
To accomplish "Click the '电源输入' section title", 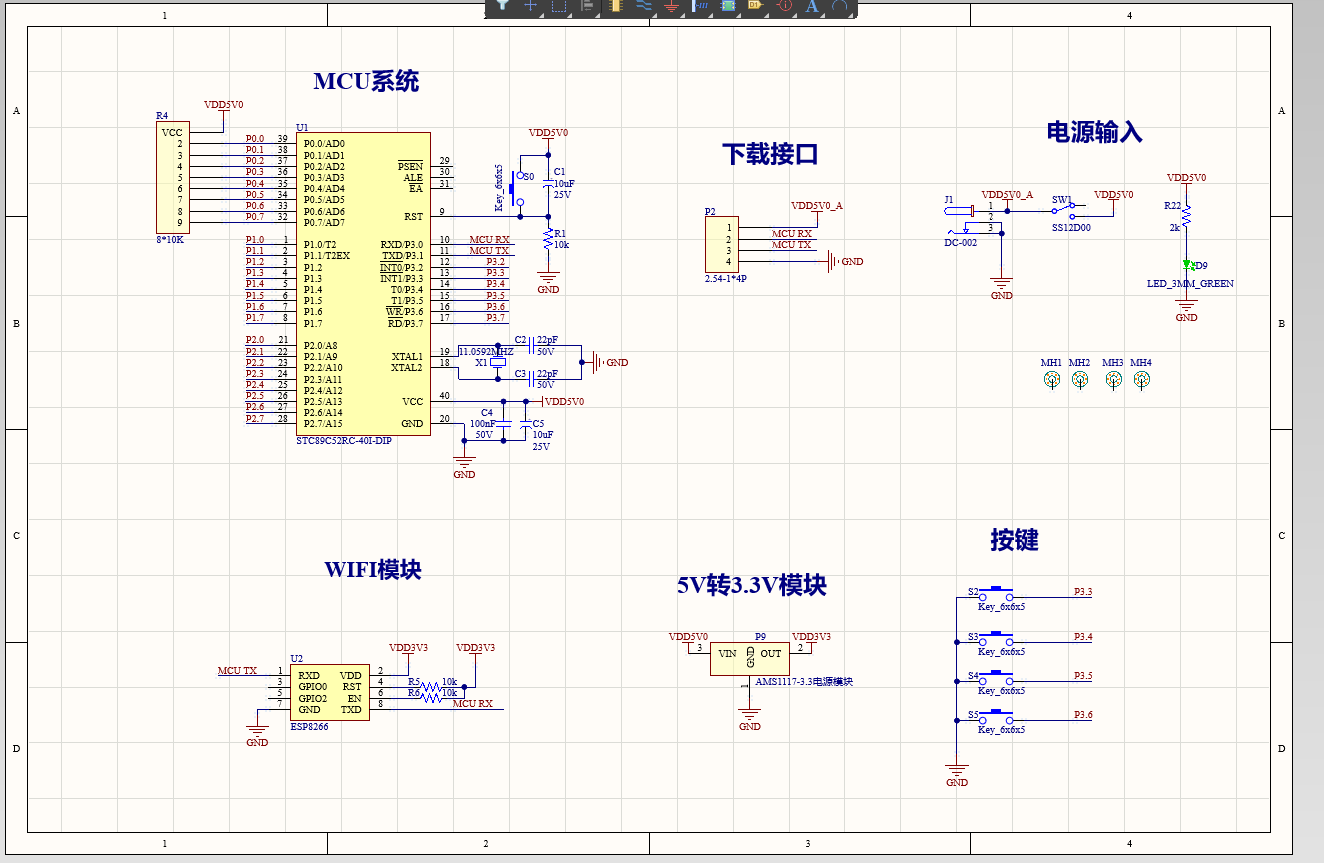I will [1094, 132].
